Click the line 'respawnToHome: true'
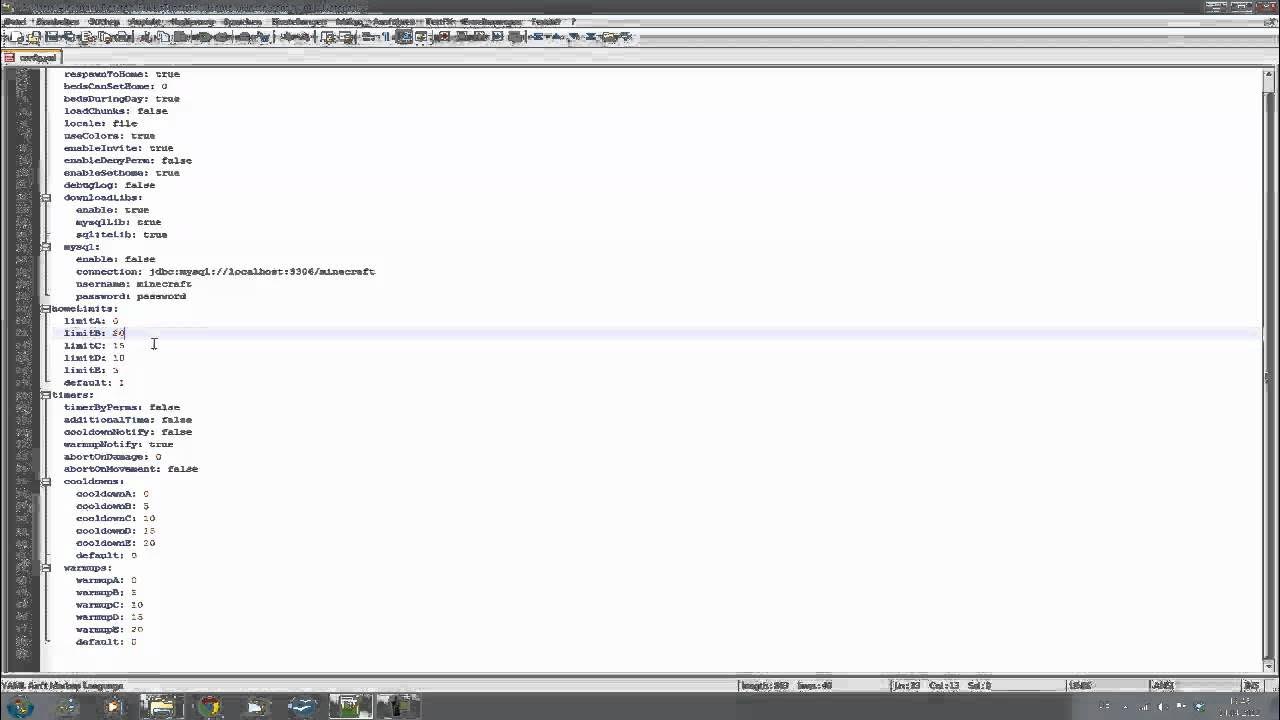Image resolution: width=1280 pixels, height=720 pixels. pos(122,74)
